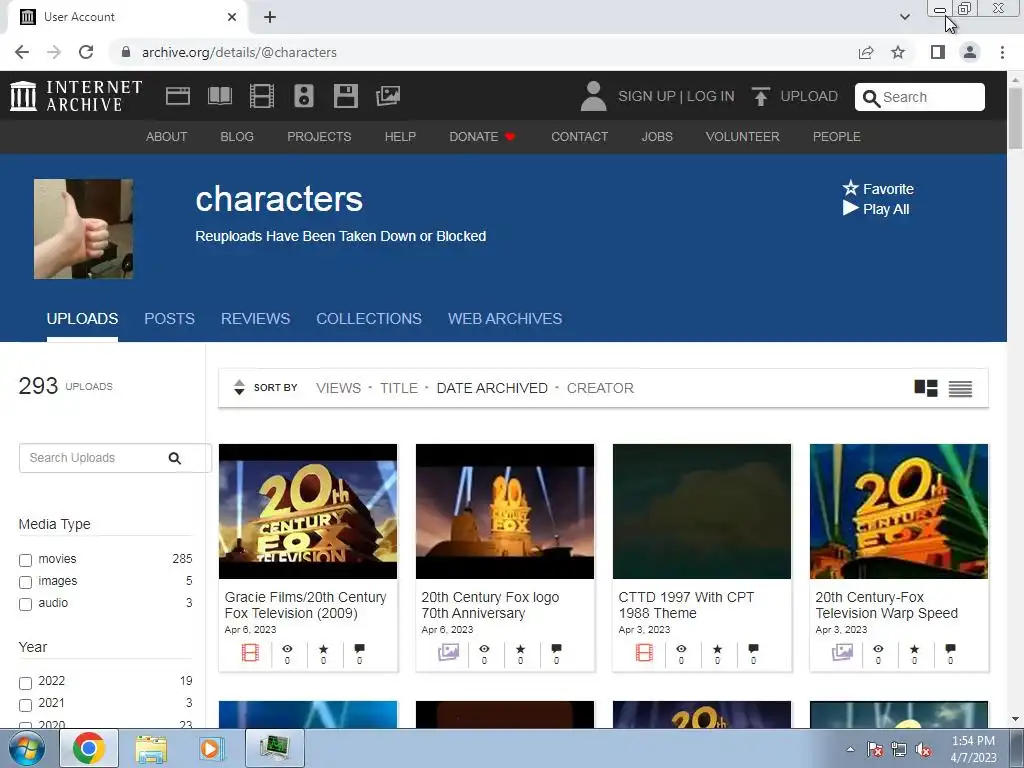Screen dimensions: 1024x768
Task: Open the BLOG menu item
Action: point(237,136)
